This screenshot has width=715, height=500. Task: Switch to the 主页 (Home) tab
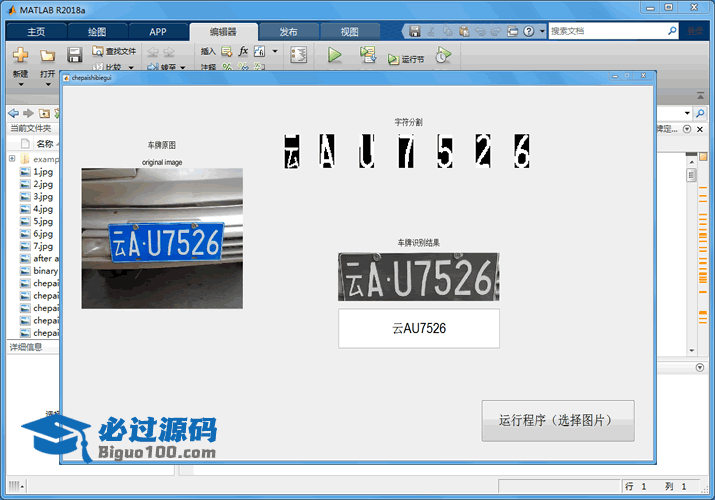point(36,32)
